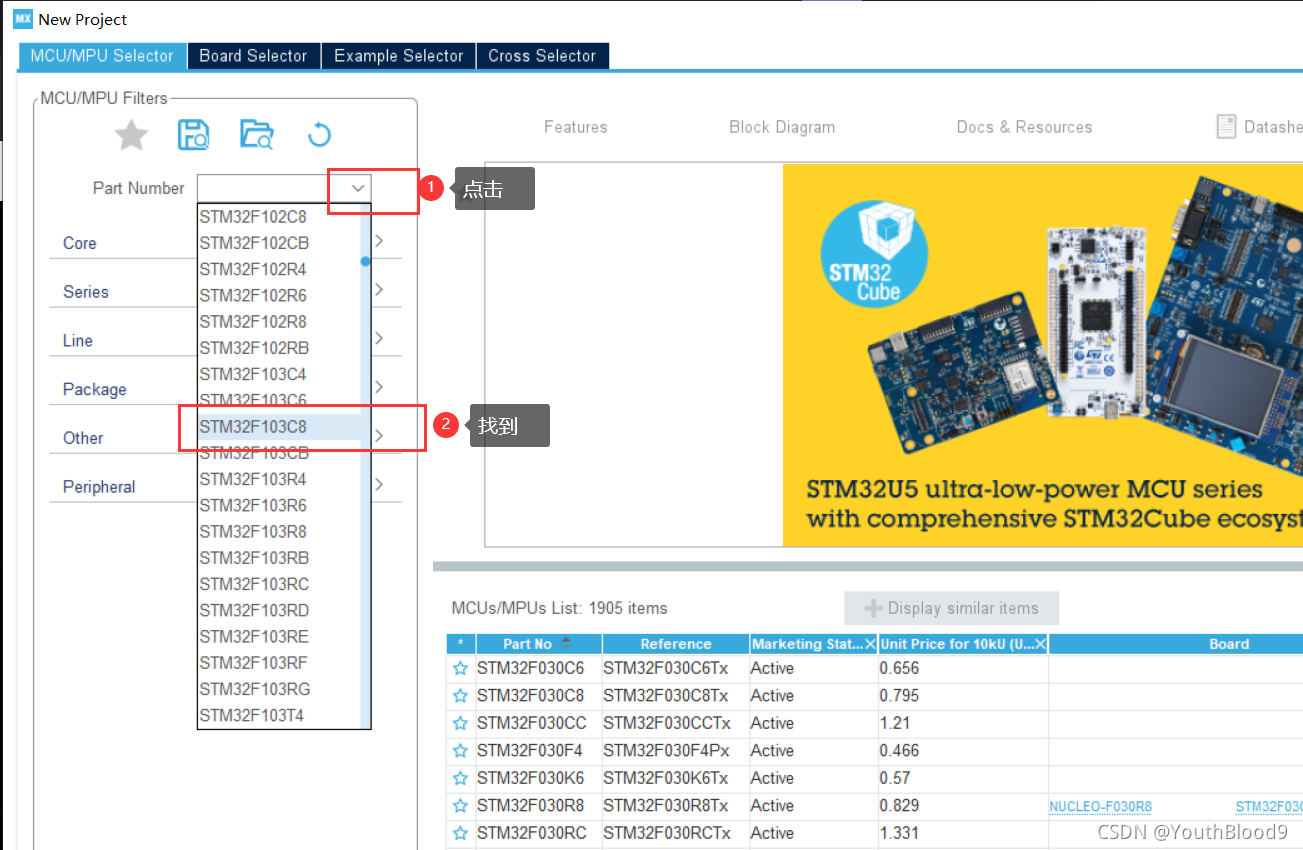Expand the Package filter section

379,387
